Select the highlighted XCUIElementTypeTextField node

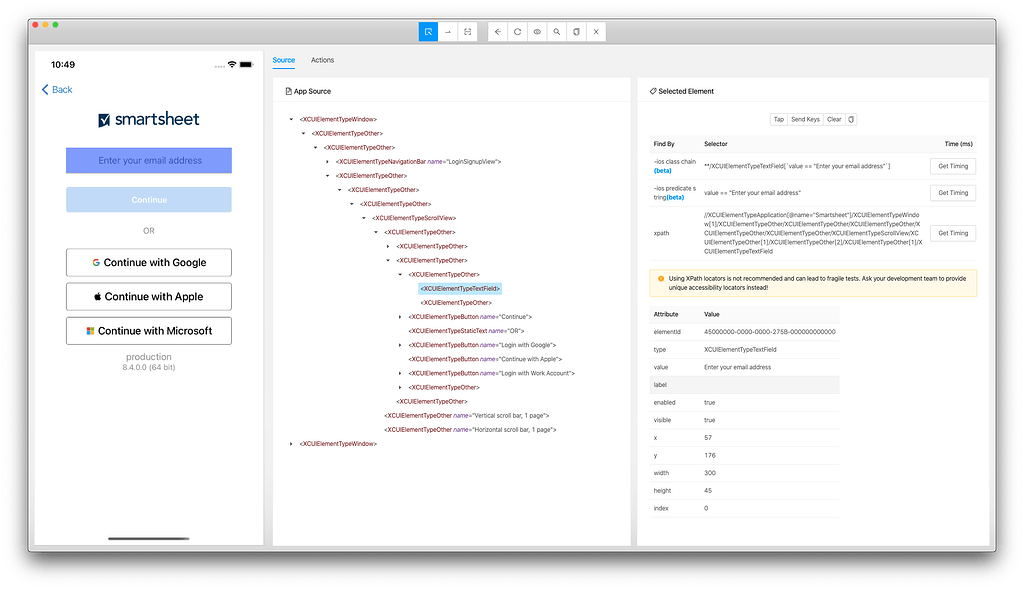pyautogui.click(x=461, y=289)
